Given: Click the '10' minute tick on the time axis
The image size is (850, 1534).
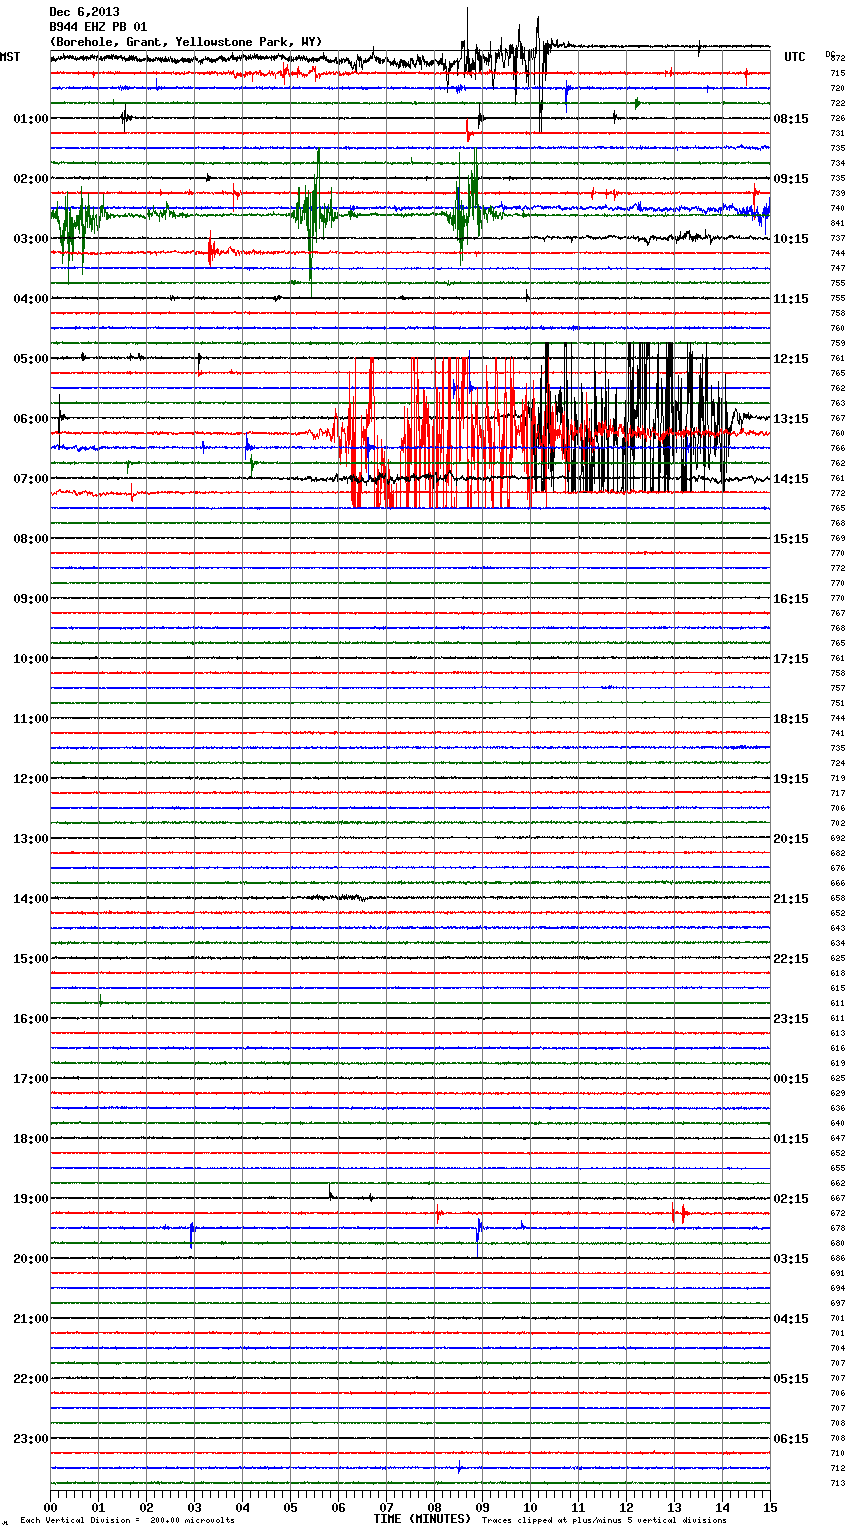Looking at the screenshot, I should click(x=530, y=1507).
